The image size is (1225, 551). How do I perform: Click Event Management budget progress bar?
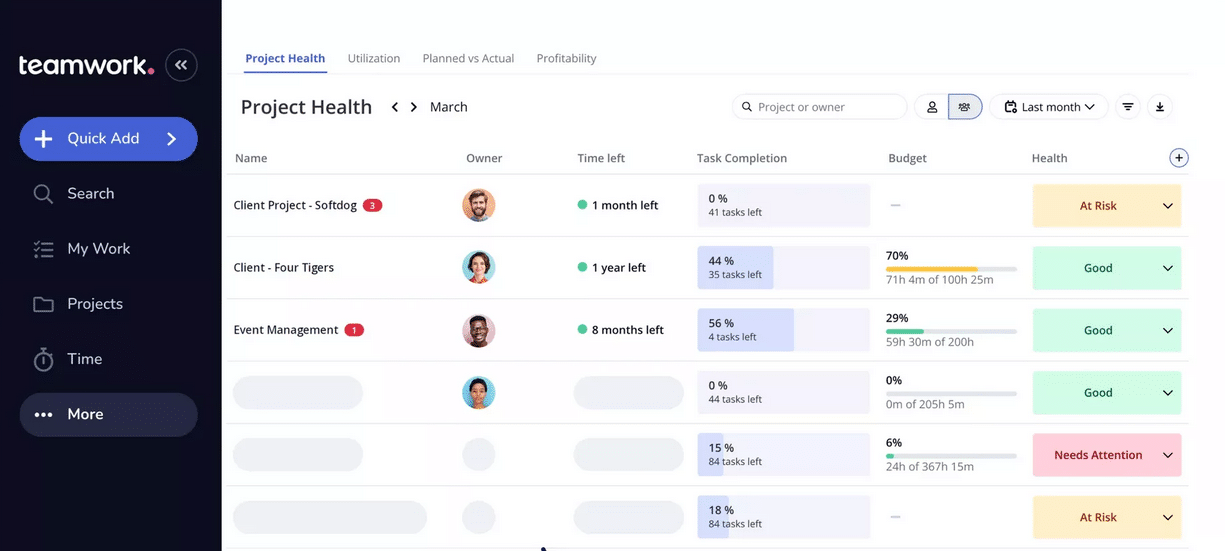951,331
